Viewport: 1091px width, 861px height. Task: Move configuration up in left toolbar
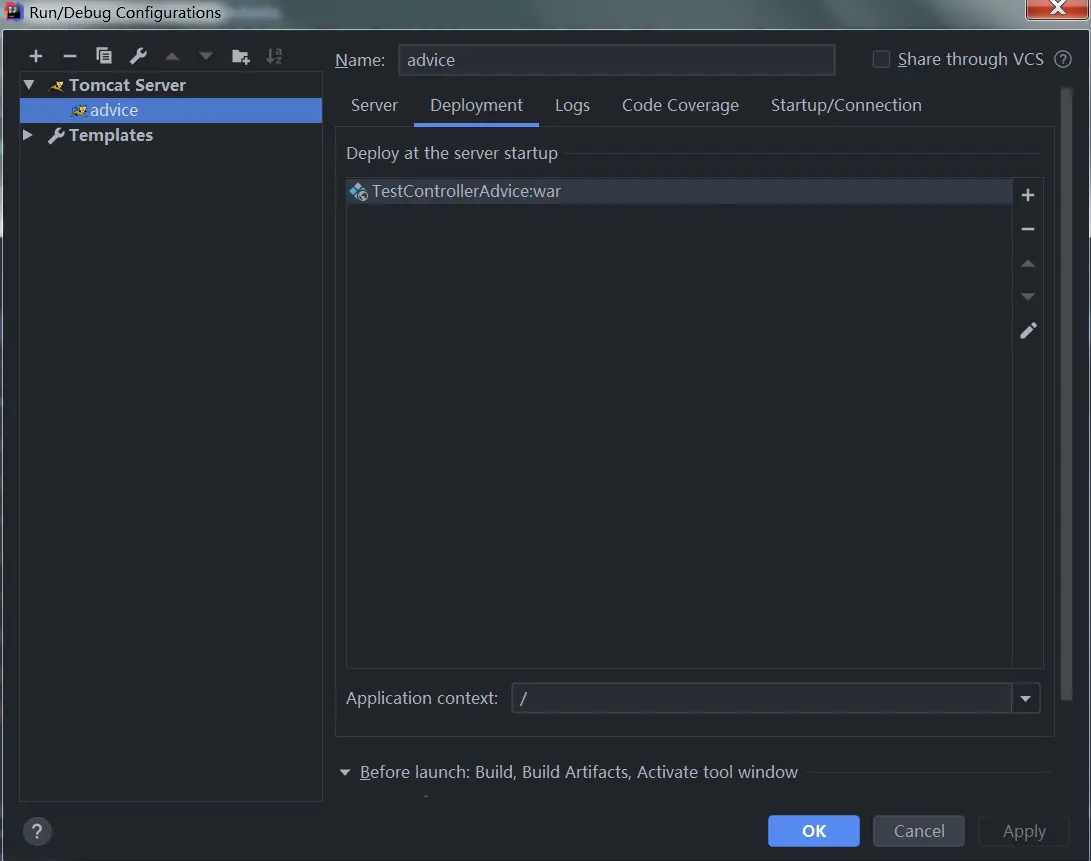(172, 56)
